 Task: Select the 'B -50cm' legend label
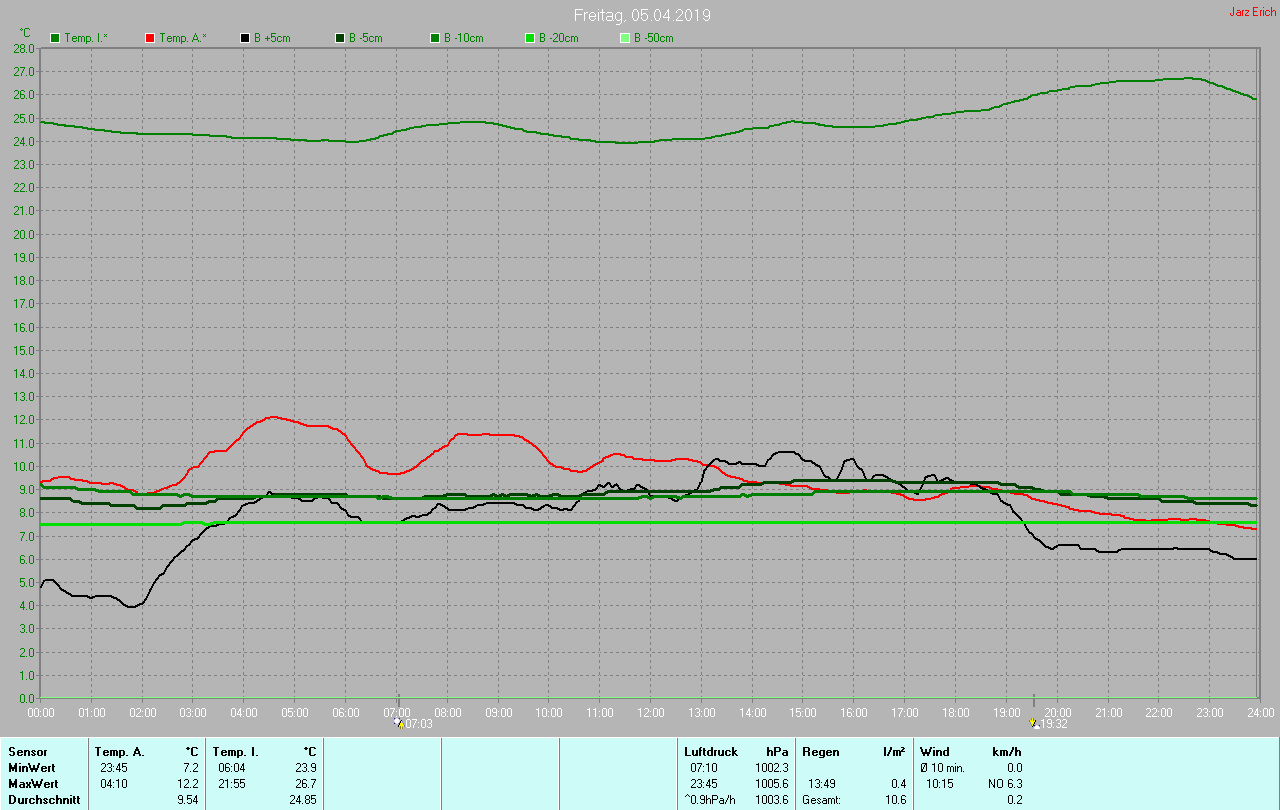654,38
